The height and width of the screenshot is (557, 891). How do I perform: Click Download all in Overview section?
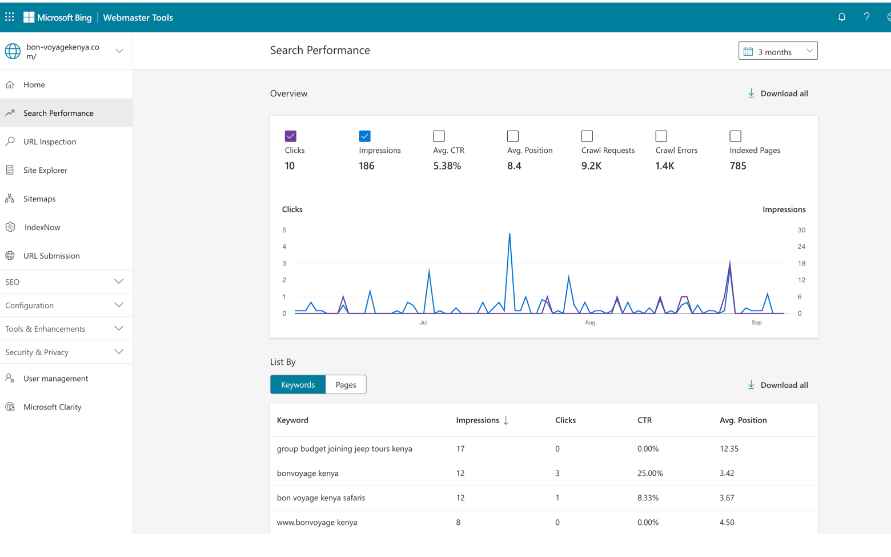point(778,94)
